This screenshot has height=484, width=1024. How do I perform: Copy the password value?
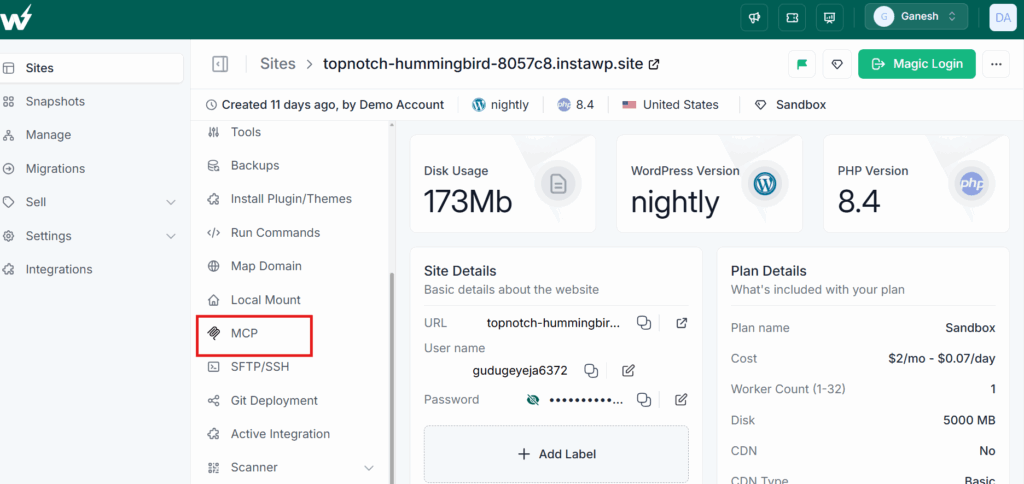[644, 400]
